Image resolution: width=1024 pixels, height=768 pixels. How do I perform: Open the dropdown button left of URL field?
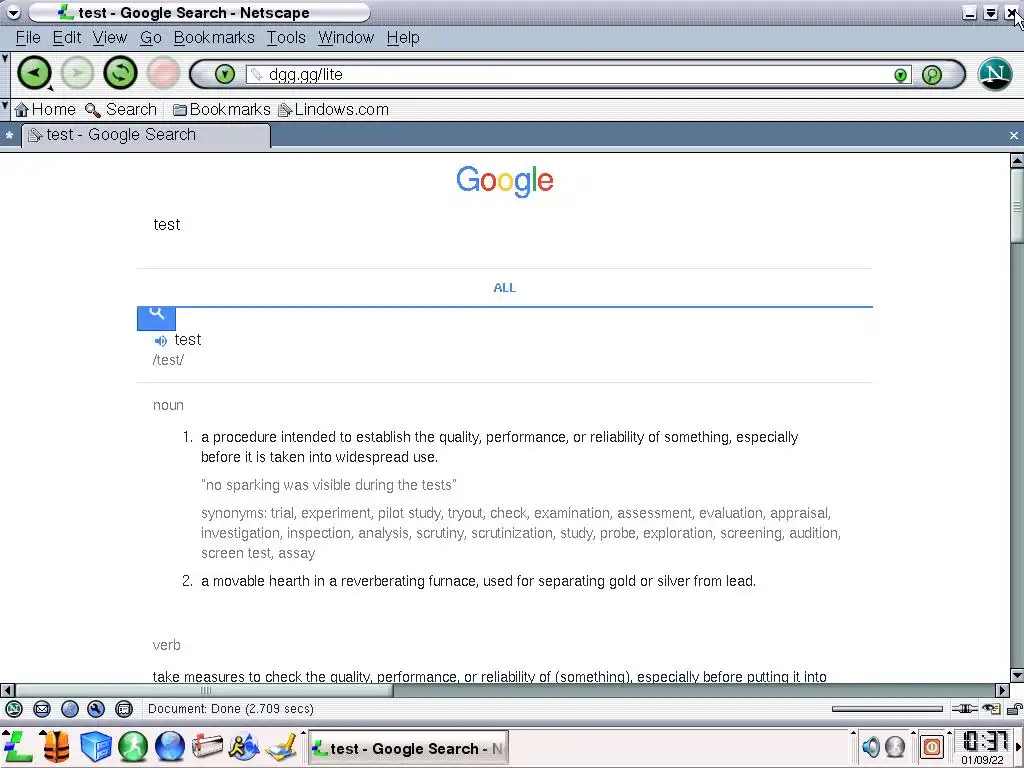[x=225, y=74]
